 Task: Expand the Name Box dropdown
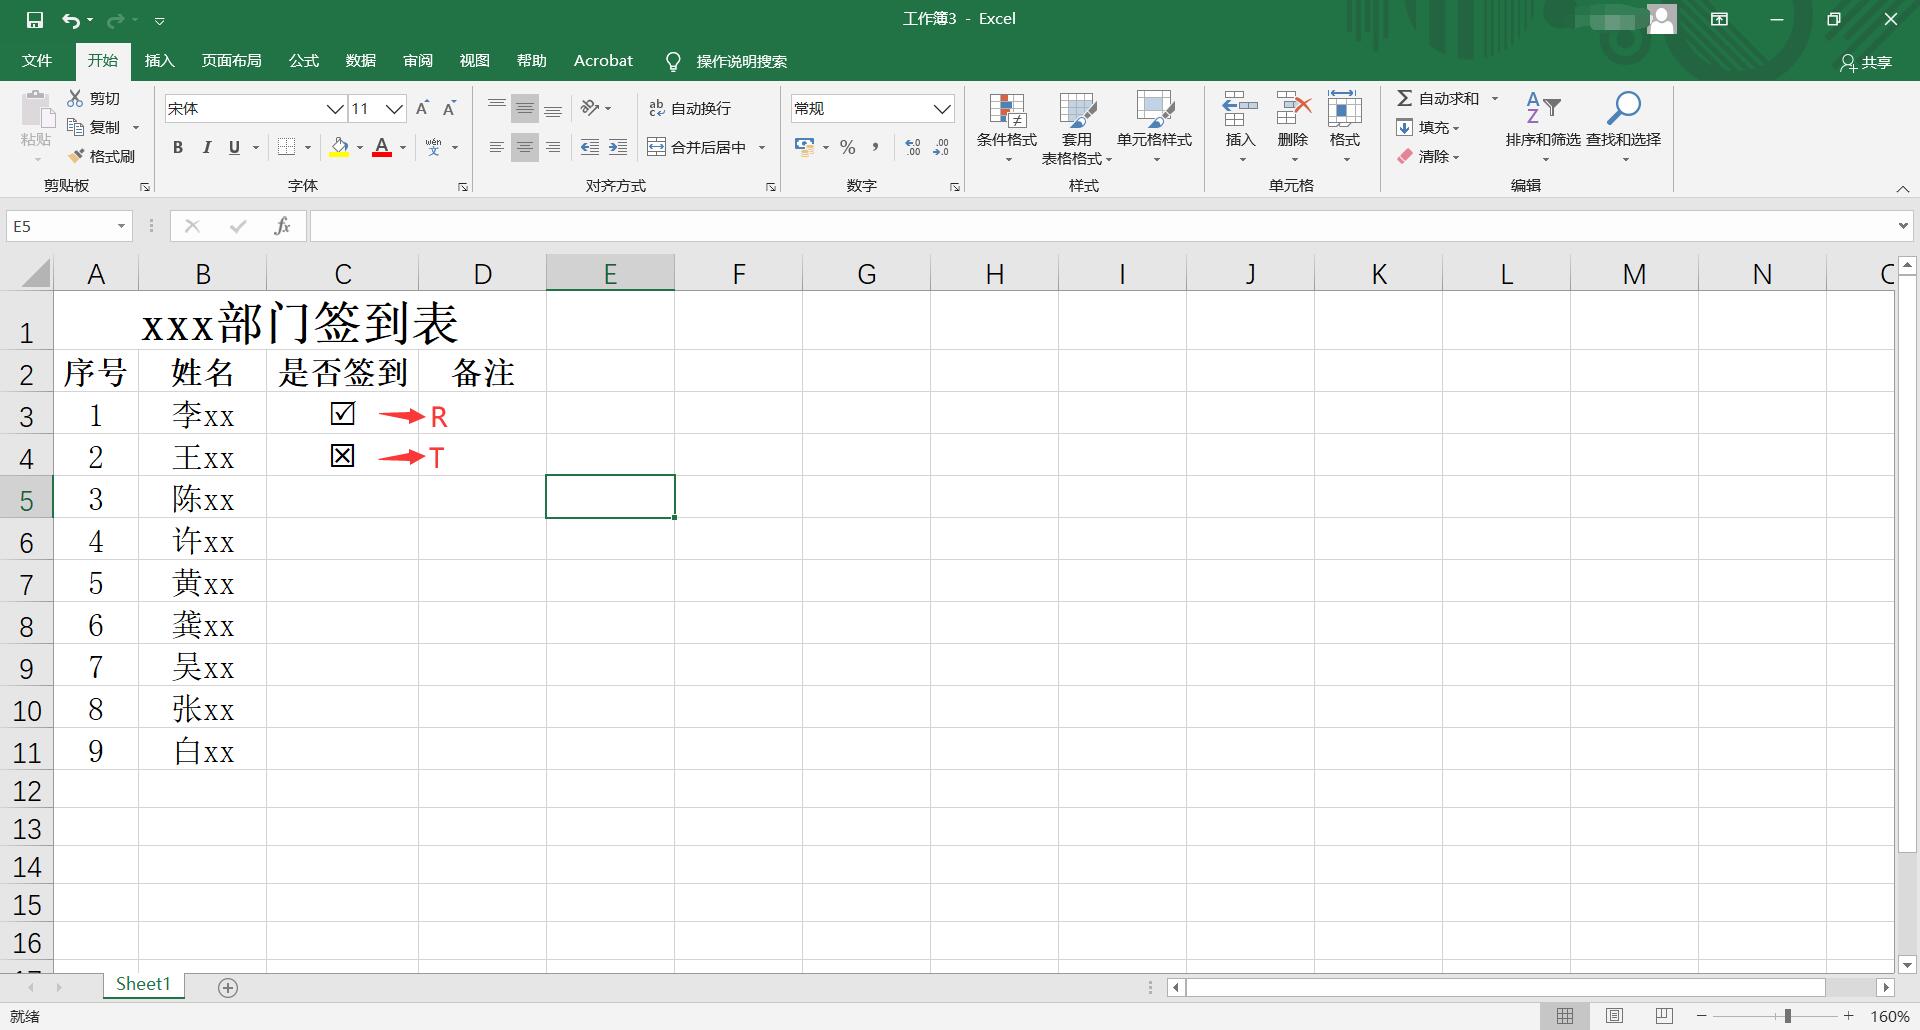121,226
